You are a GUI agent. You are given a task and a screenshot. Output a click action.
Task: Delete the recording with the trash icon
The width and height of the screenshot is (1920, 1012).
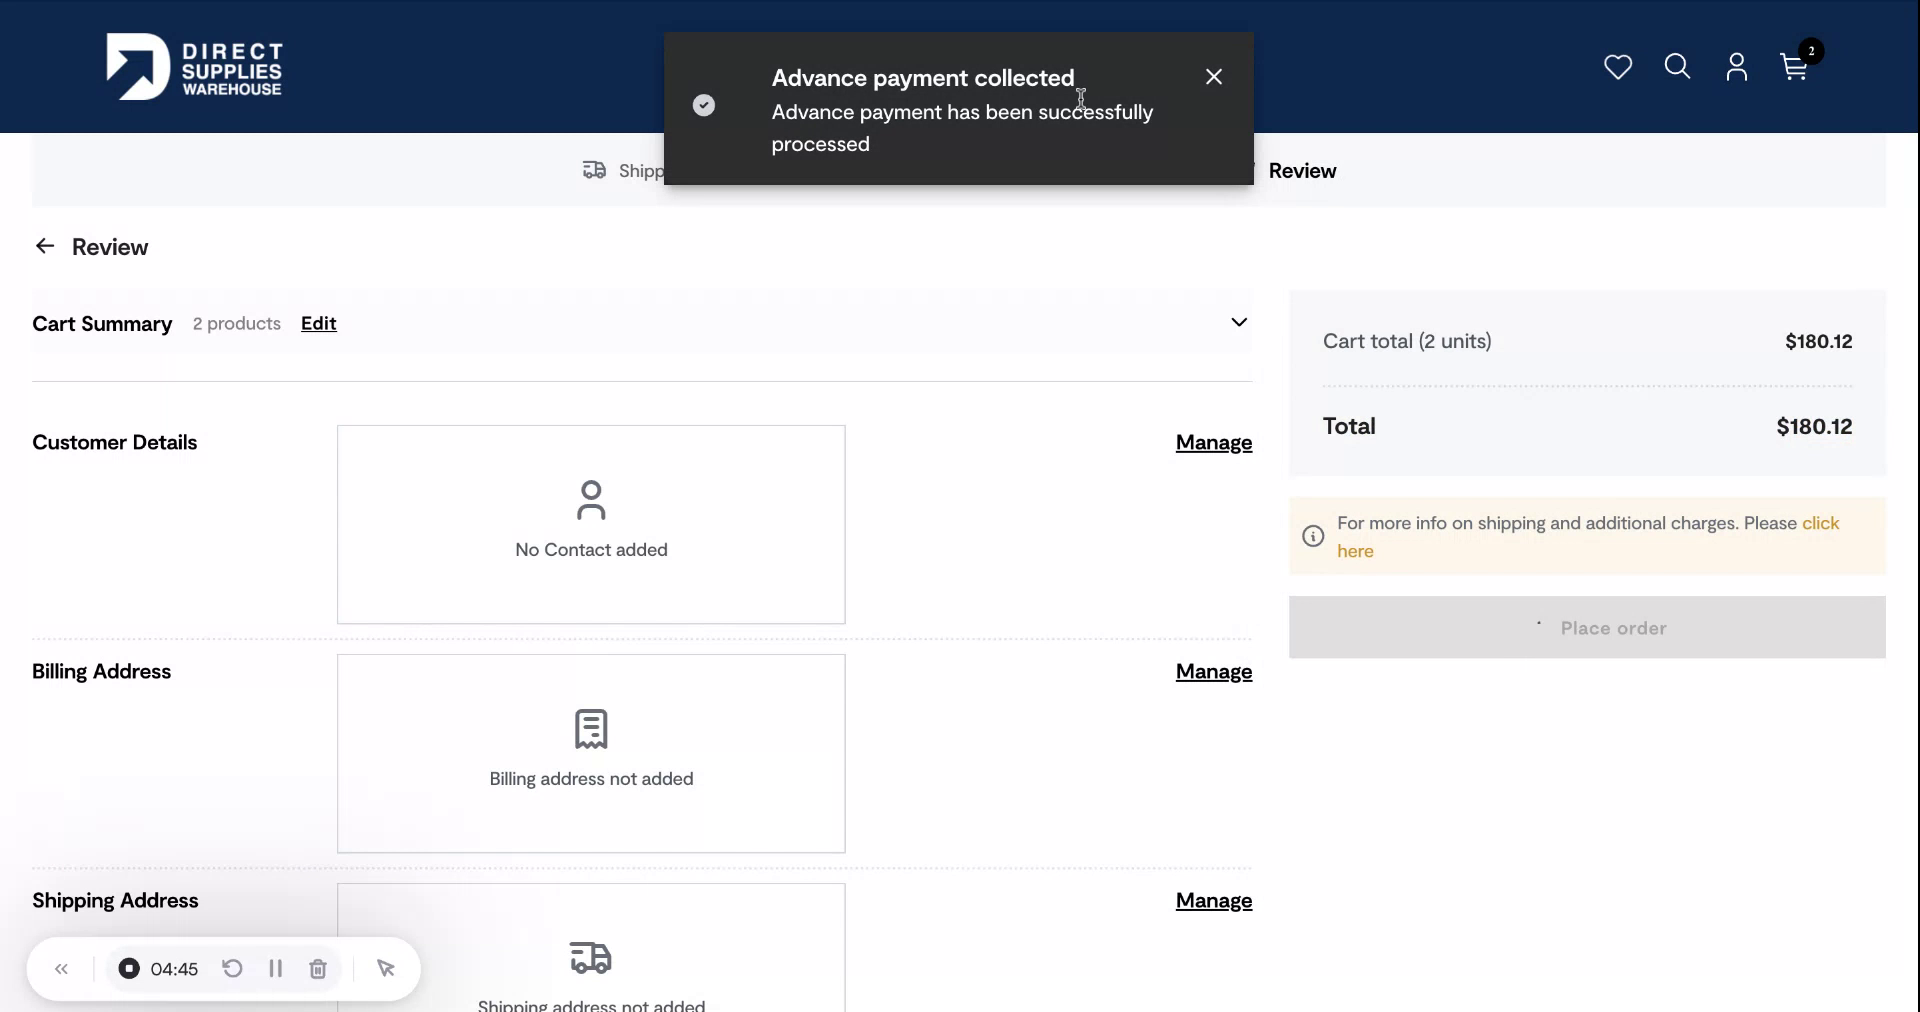[x=318, y=969]
